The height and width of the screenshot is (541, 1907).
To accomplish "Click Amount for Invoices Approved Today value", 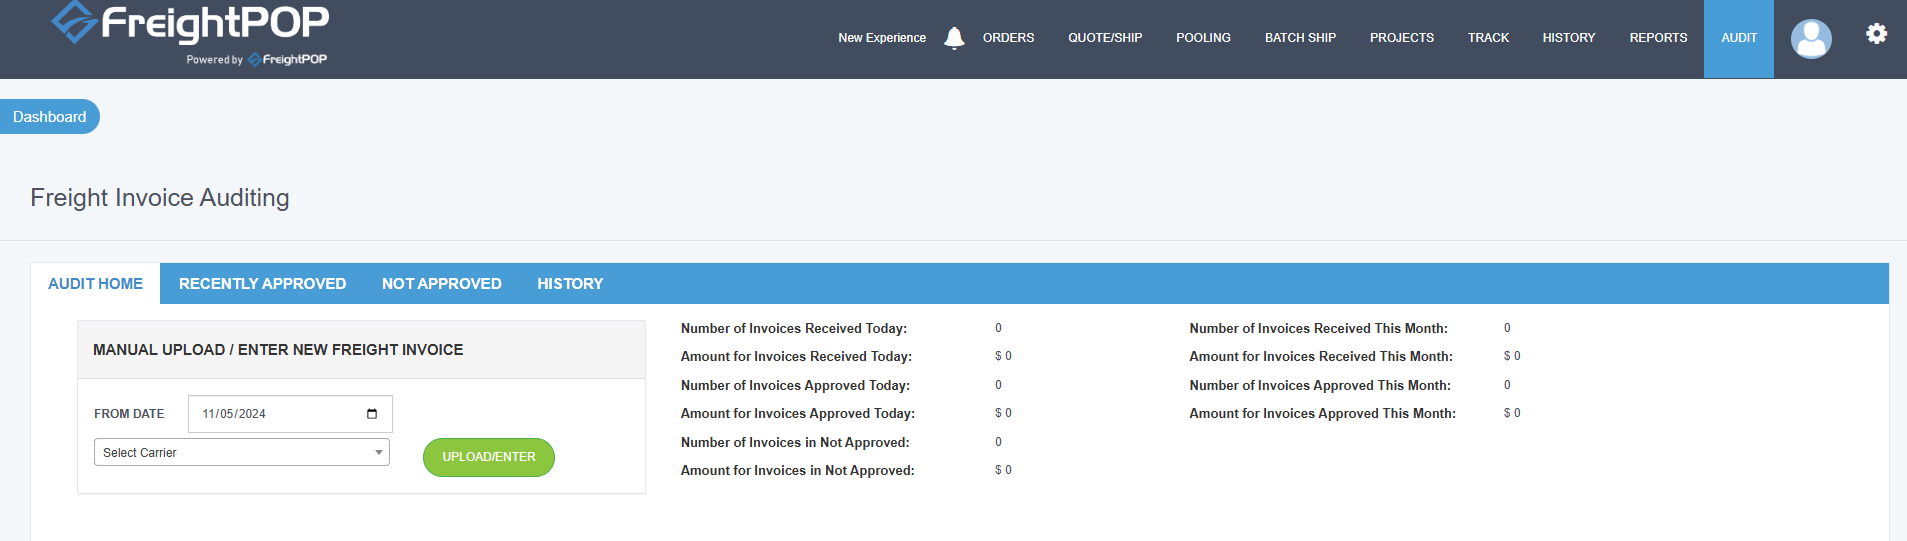I will pyautogui.click(x=1003, y=413).
